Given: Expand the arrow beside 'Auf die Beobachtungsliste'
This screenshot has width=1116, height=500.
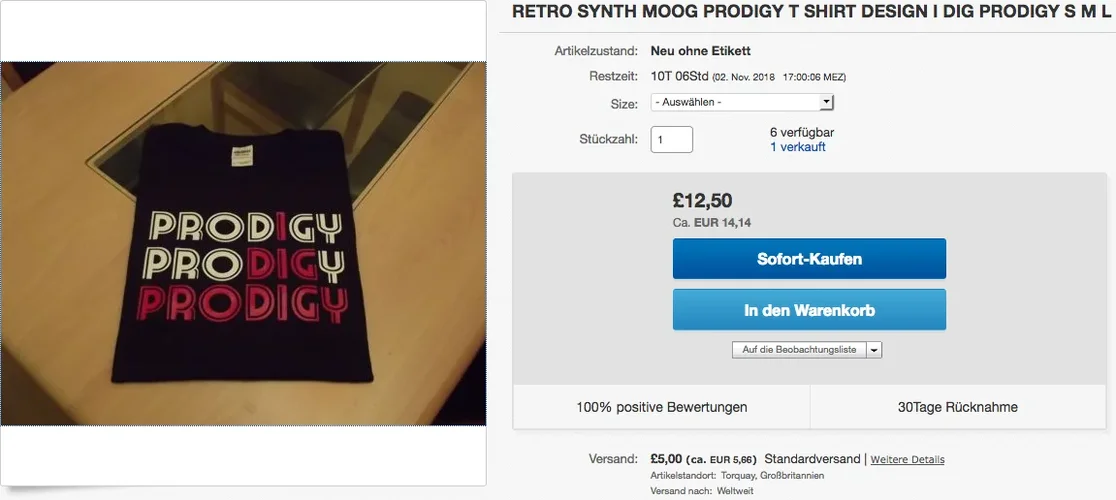Looking at the screenshot, I should tap(874, 350).
